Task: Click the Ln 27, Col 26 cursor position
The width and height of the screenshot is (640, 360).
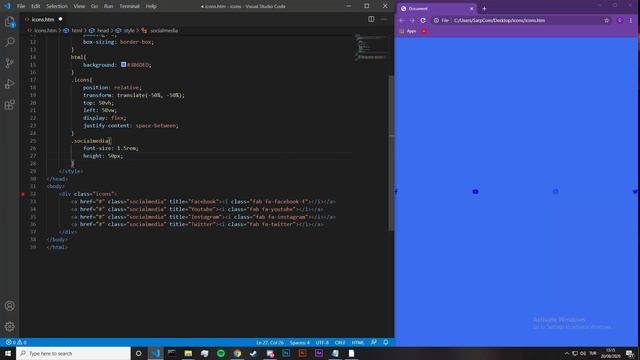Action: [x=269, y=342]
